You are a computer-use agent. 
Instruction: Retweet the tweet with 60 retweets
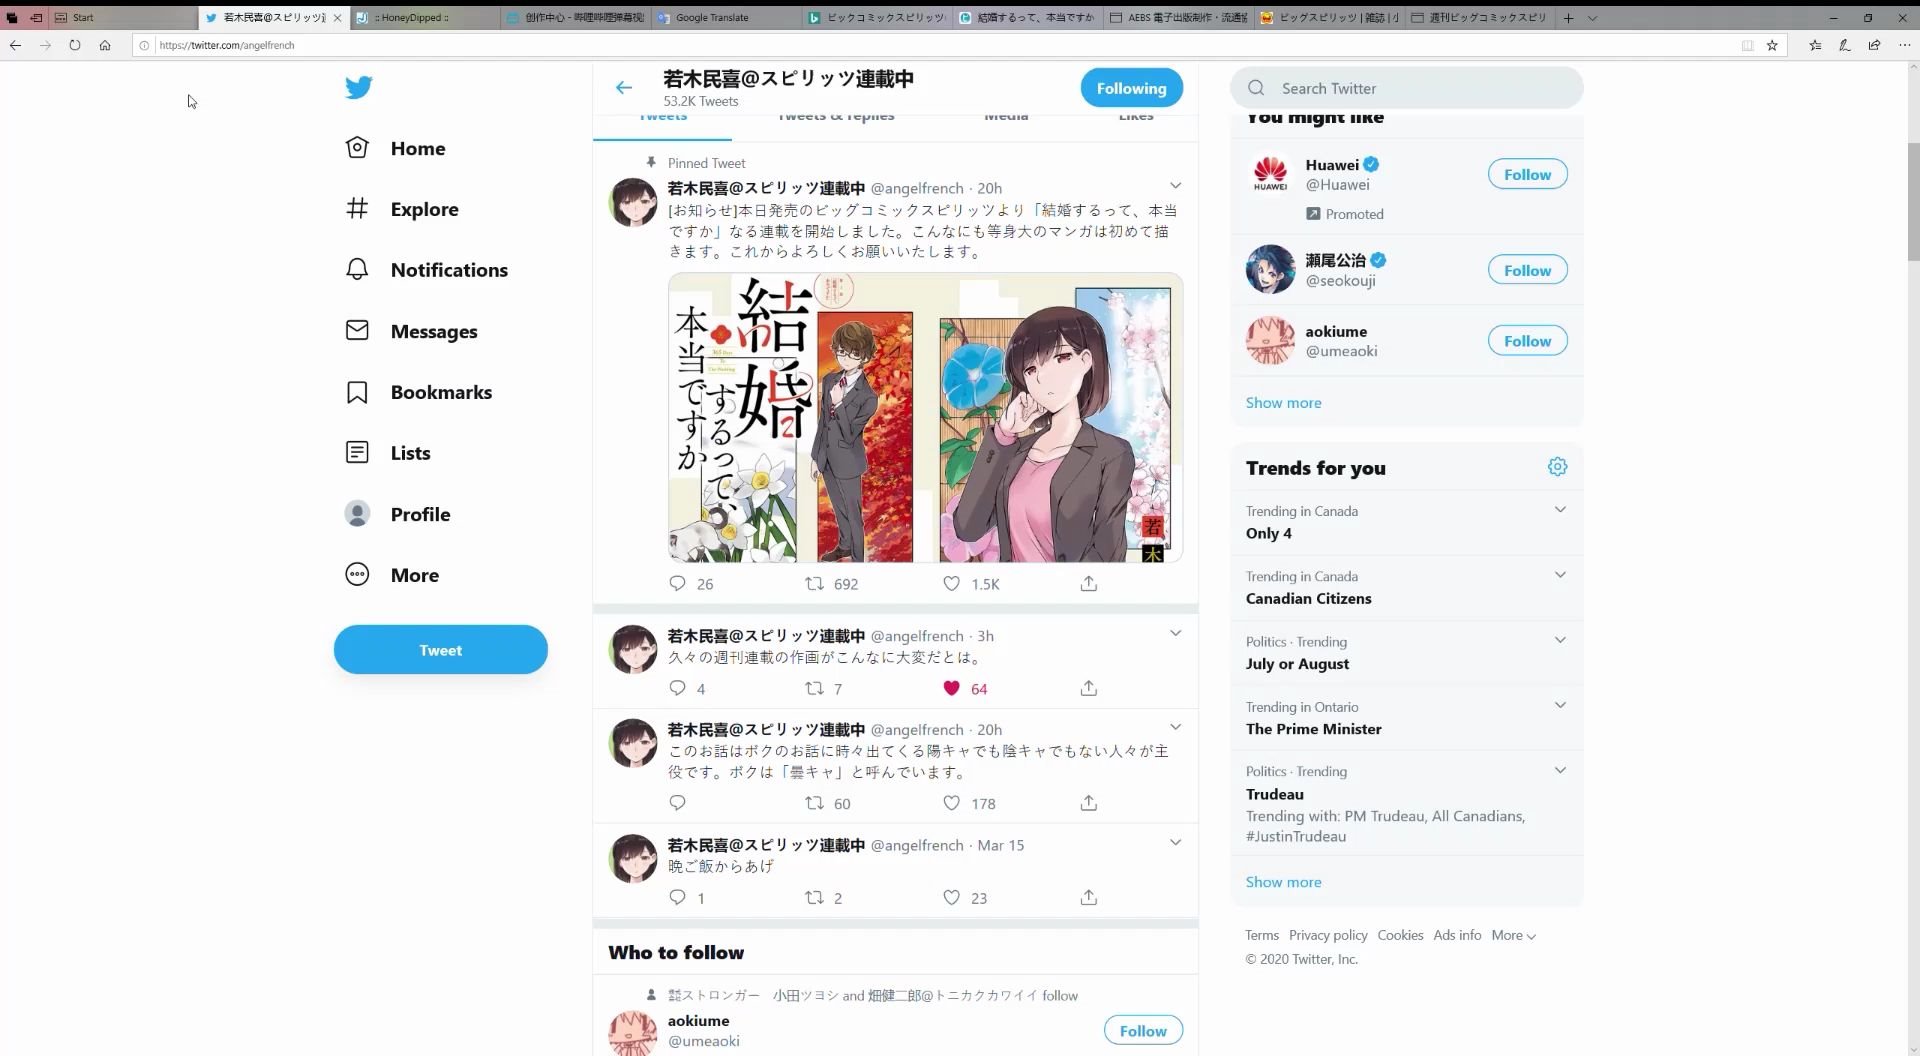click(815, 803)
